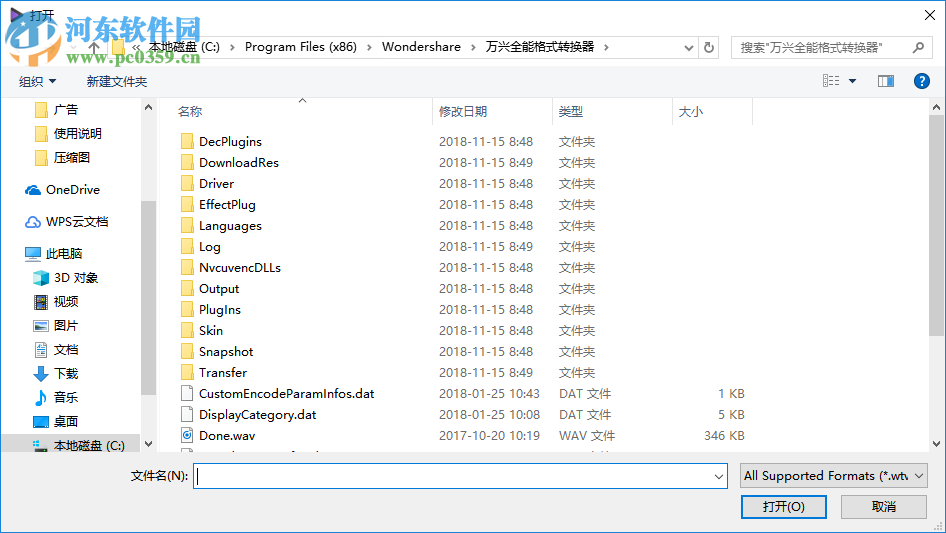Expand the file name dropdown arrow
Viewport: 946px width, 533px height.
pyautogui.click(x=719, y=476)
